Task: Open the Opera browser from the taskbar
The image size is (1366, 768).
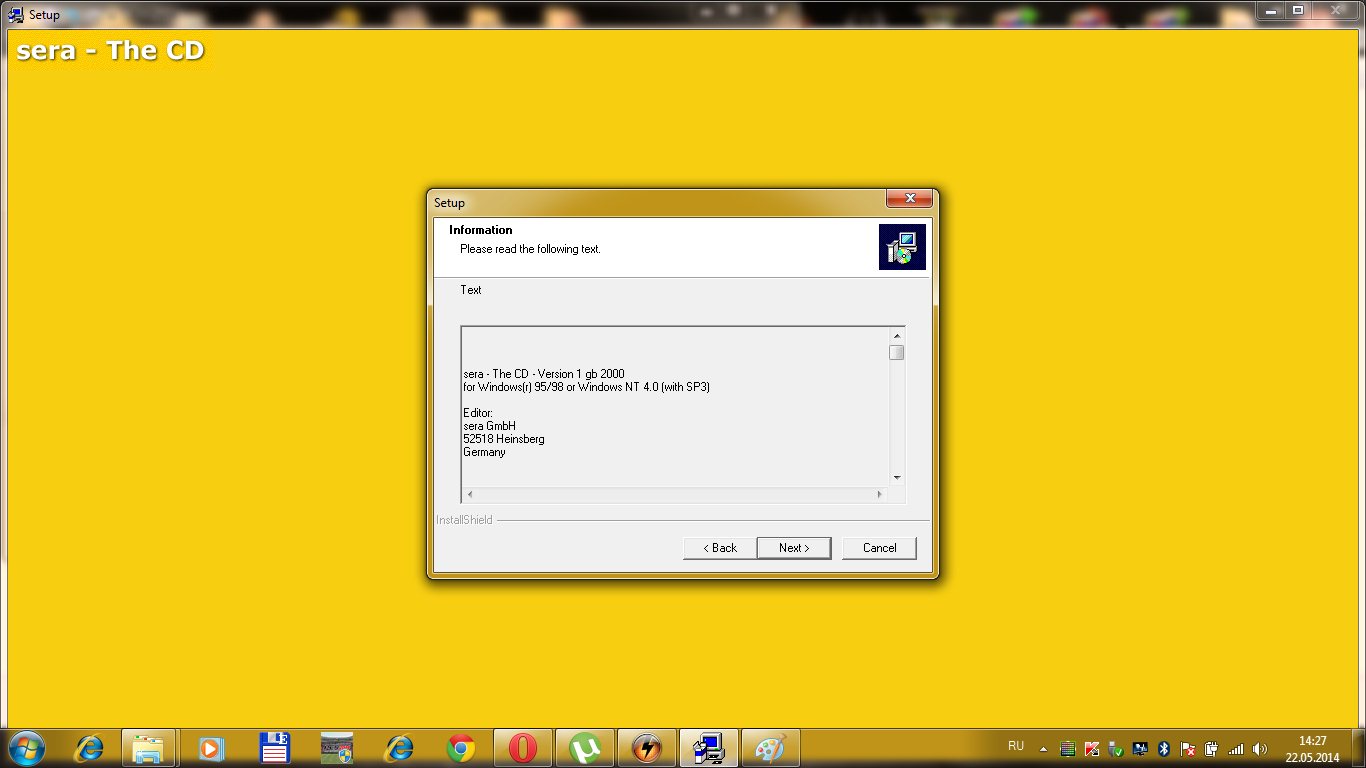Action: pos(522,748)
